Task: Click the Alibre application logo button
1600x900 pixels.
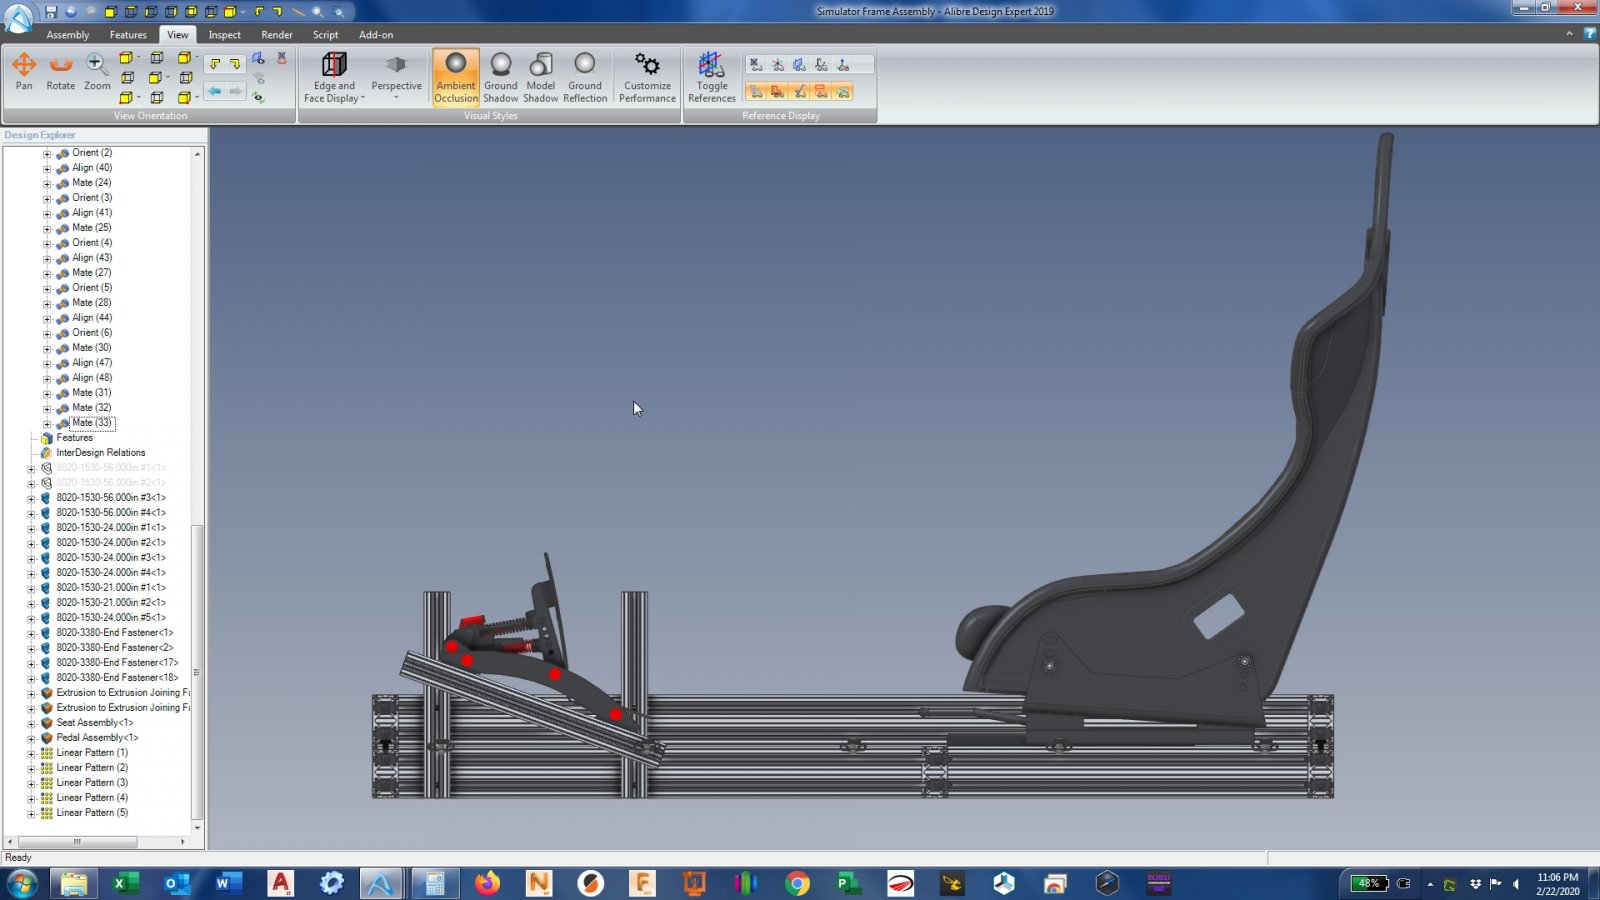Action: pyautogui.click(x=18, y=16)
